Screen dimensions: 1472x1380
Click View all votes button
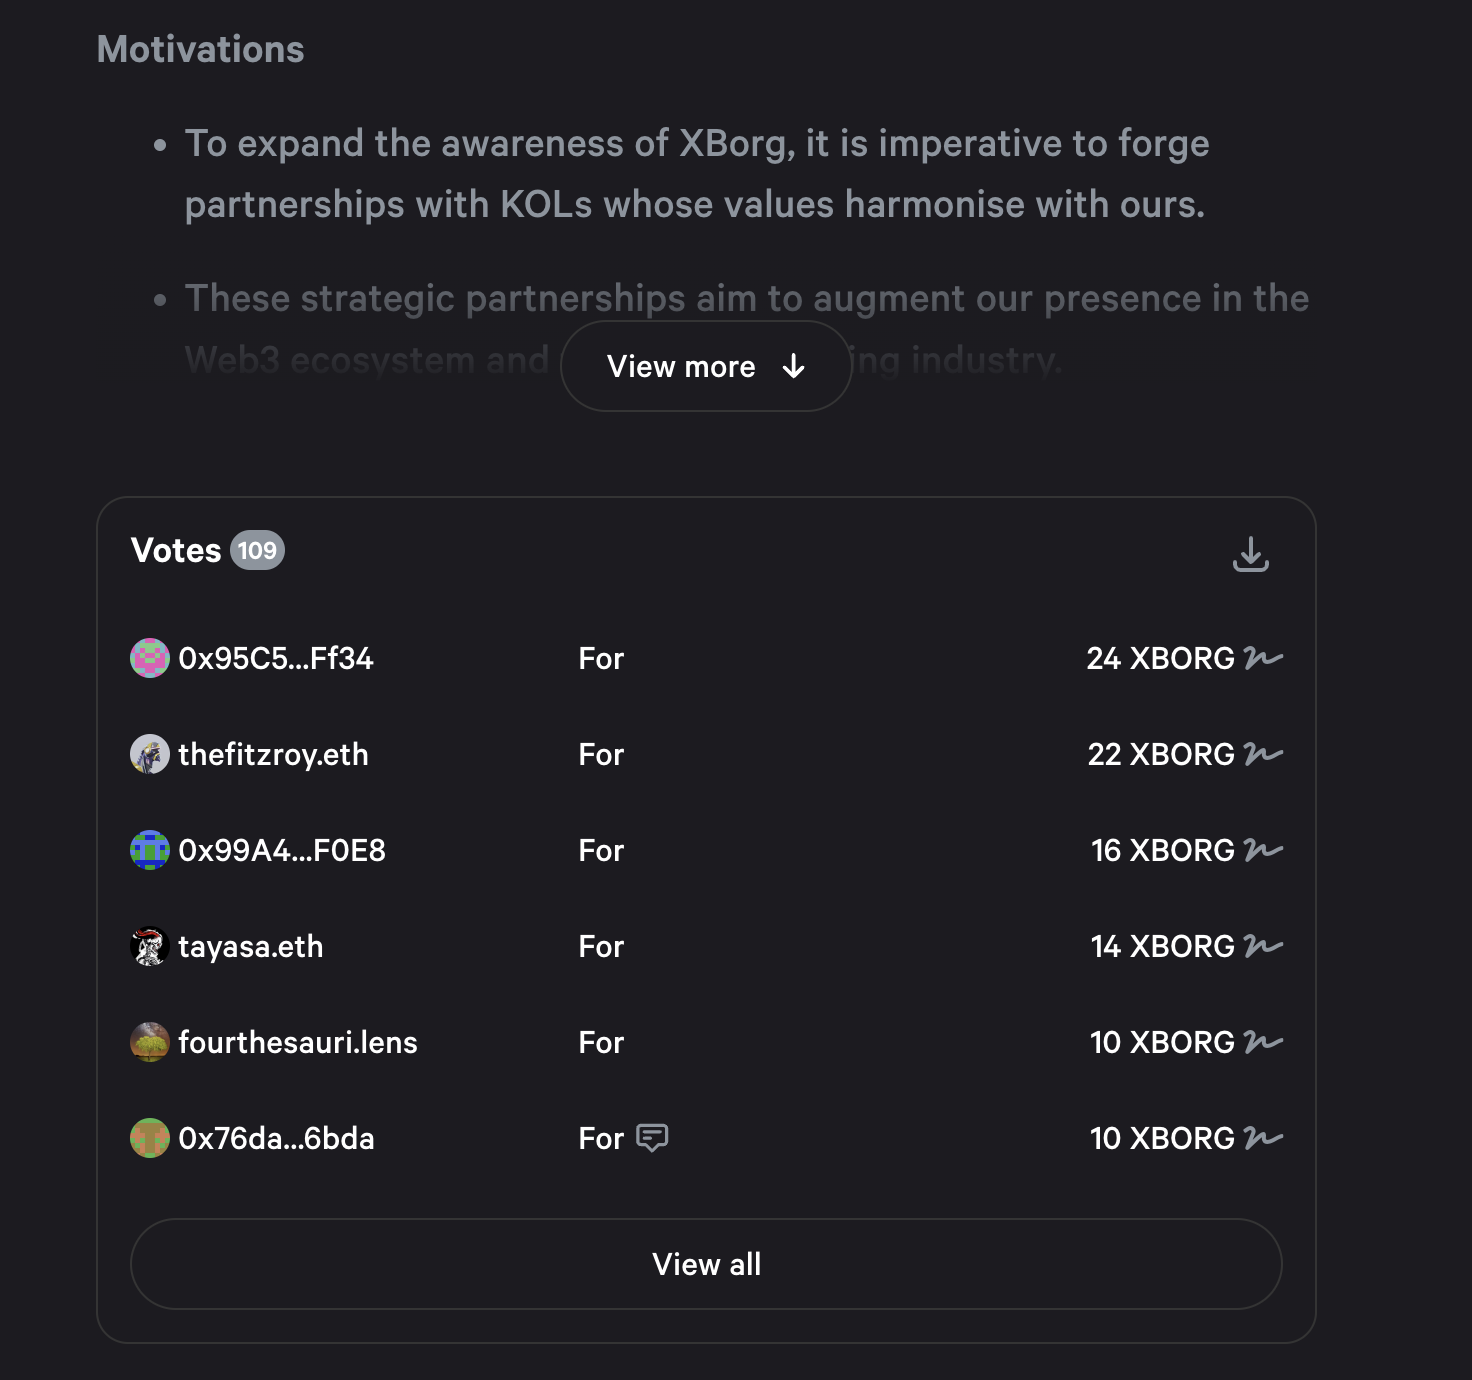click(x=706, y=1264)
